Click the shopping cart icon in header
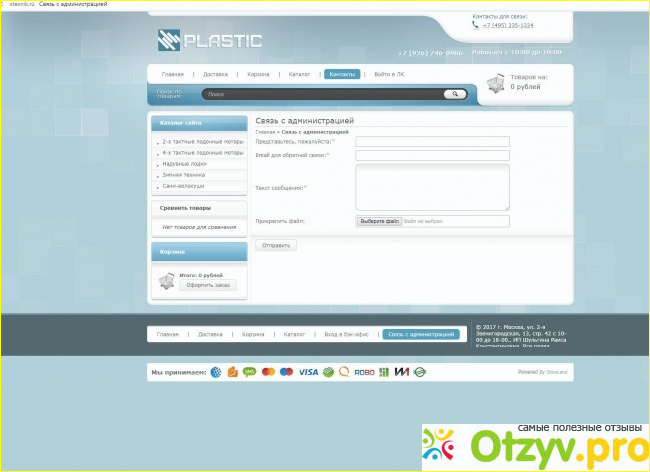This screenshot has width=650, height=472. click(495, 84)
